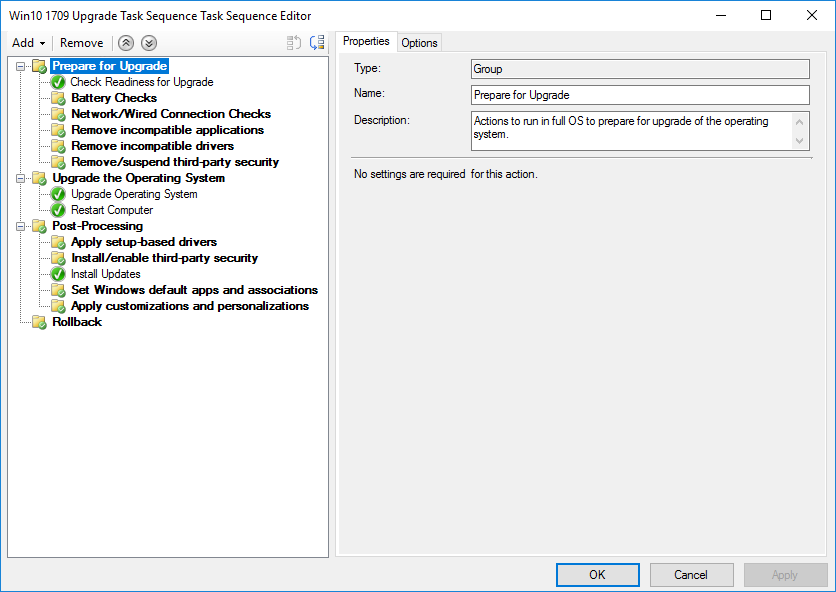Image resolution: width=836 pixels, height=592 pixels.
Task: Click the Rollback group folder icon
Action: pos(39,322)
